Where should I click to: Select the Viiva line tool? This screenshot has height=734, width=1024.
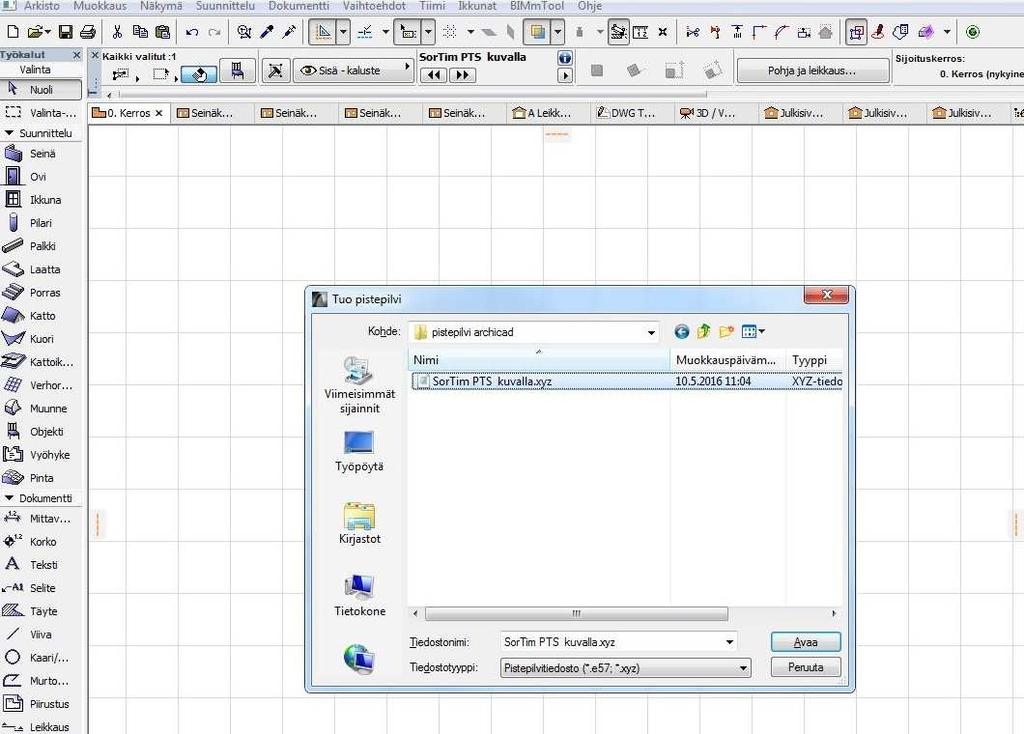(x=40, y=634)
